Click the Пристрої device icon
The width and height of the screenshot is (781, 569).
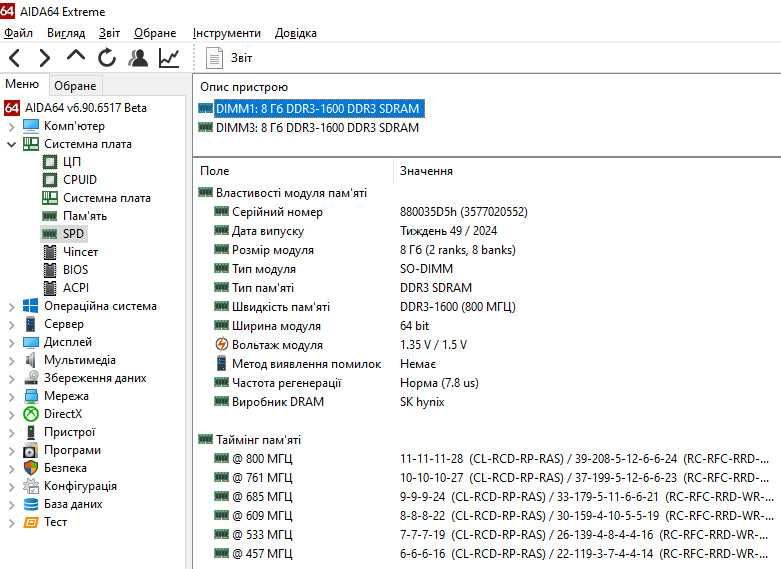click(x=31, y=432)
